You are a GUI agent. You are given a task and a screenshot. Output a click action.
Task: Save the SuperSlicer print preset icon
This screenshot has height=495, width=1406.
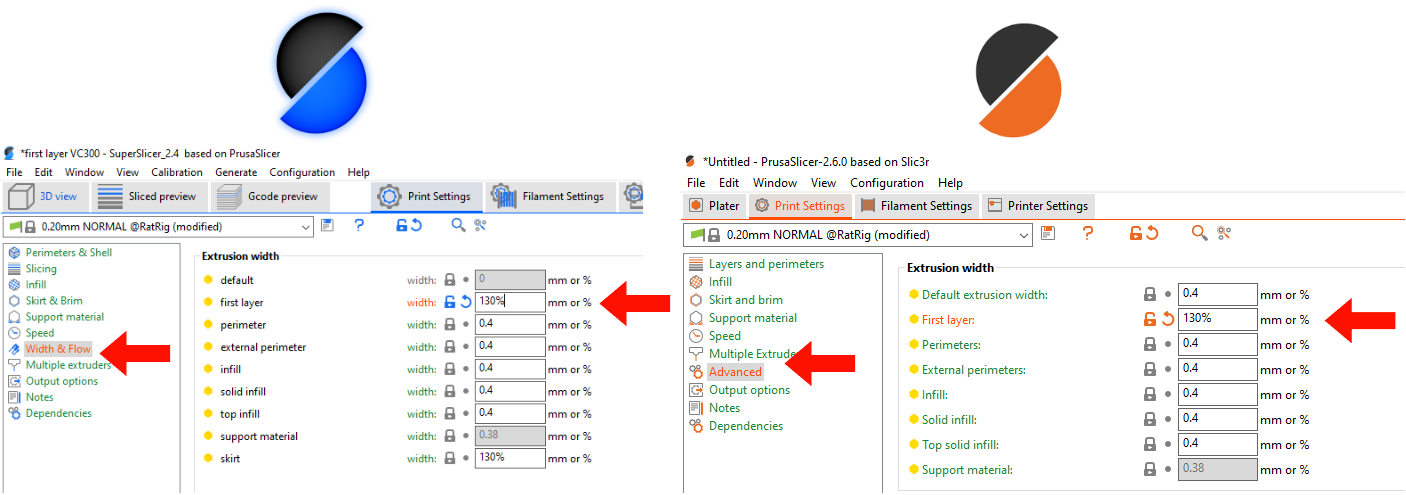click(328, 226)
